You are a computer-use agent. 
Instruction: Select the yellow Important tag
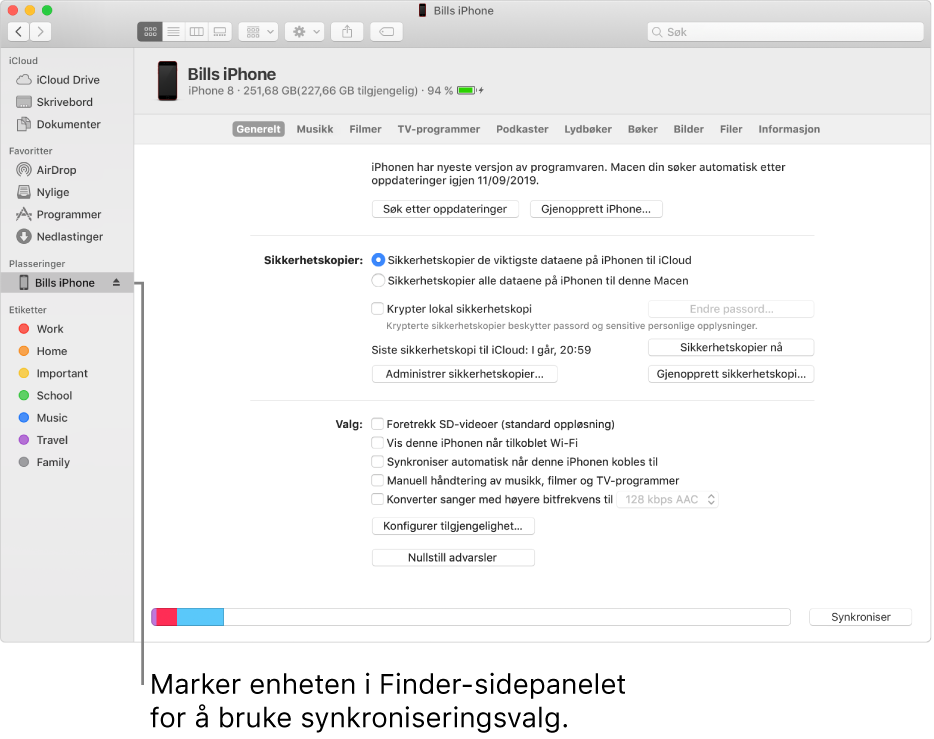point(67,373)
